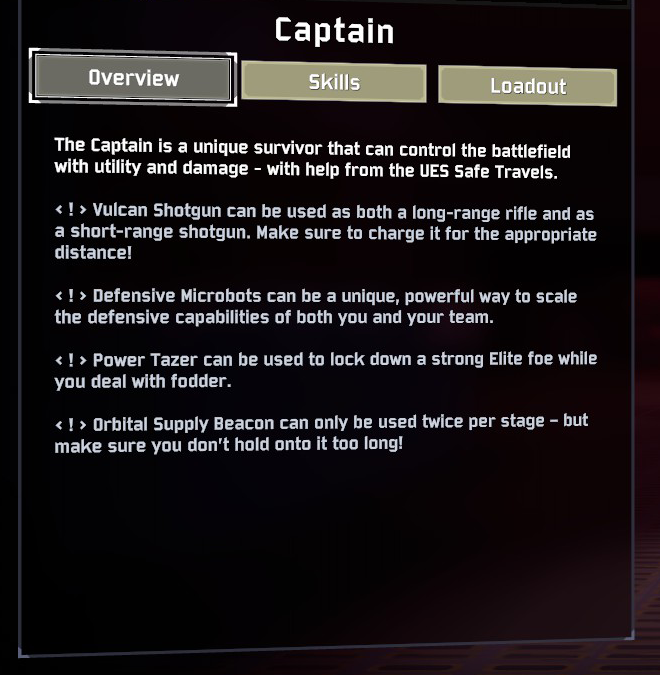Click the phrase 'short-range shotgun'

(146, 233)
